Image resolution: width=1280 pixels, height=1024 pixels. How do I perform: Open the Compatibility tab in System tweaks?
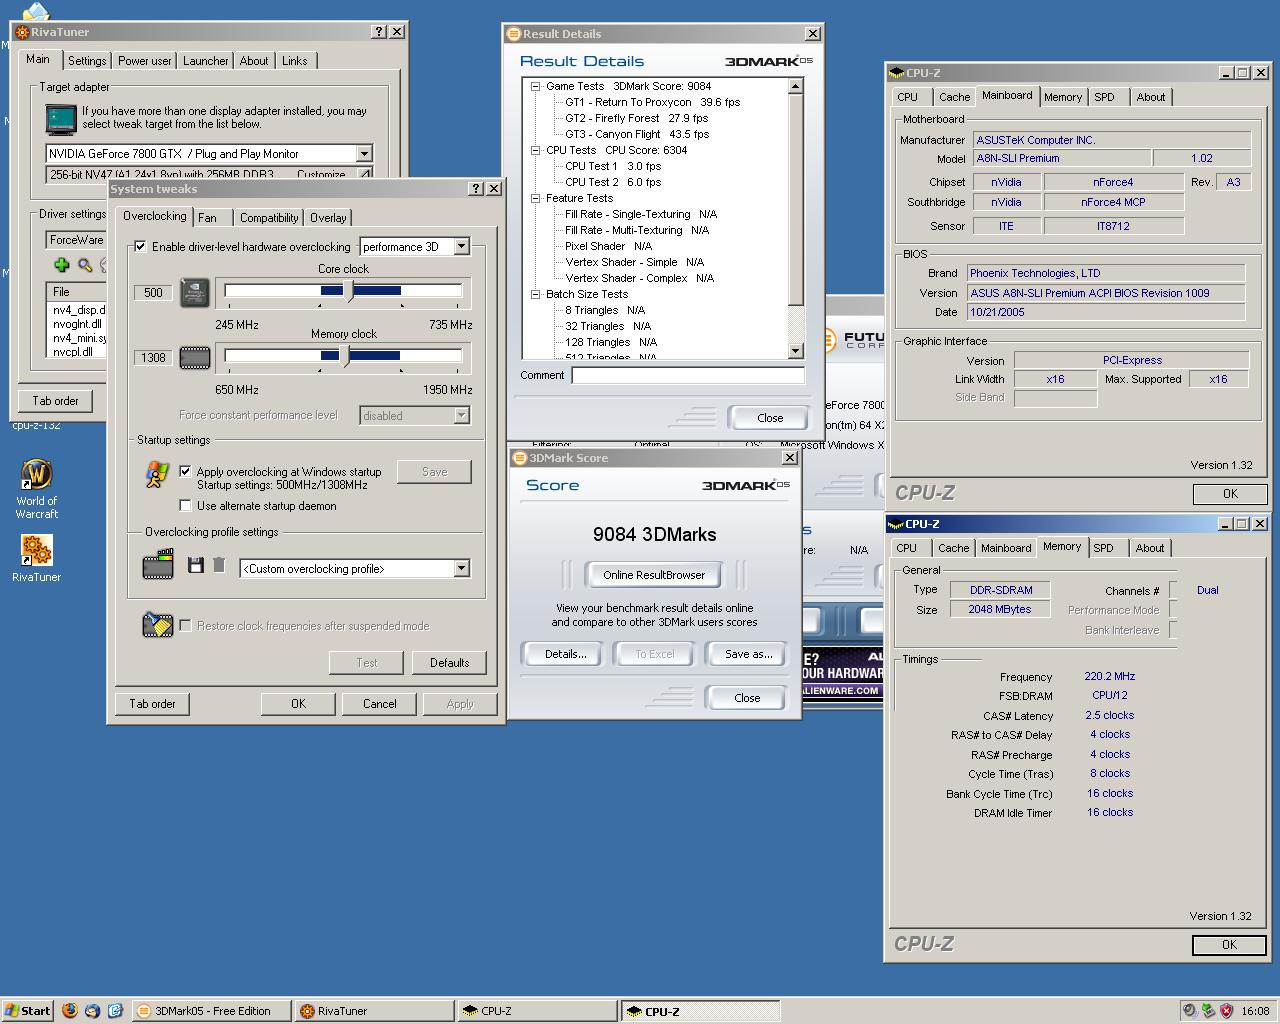269,217
